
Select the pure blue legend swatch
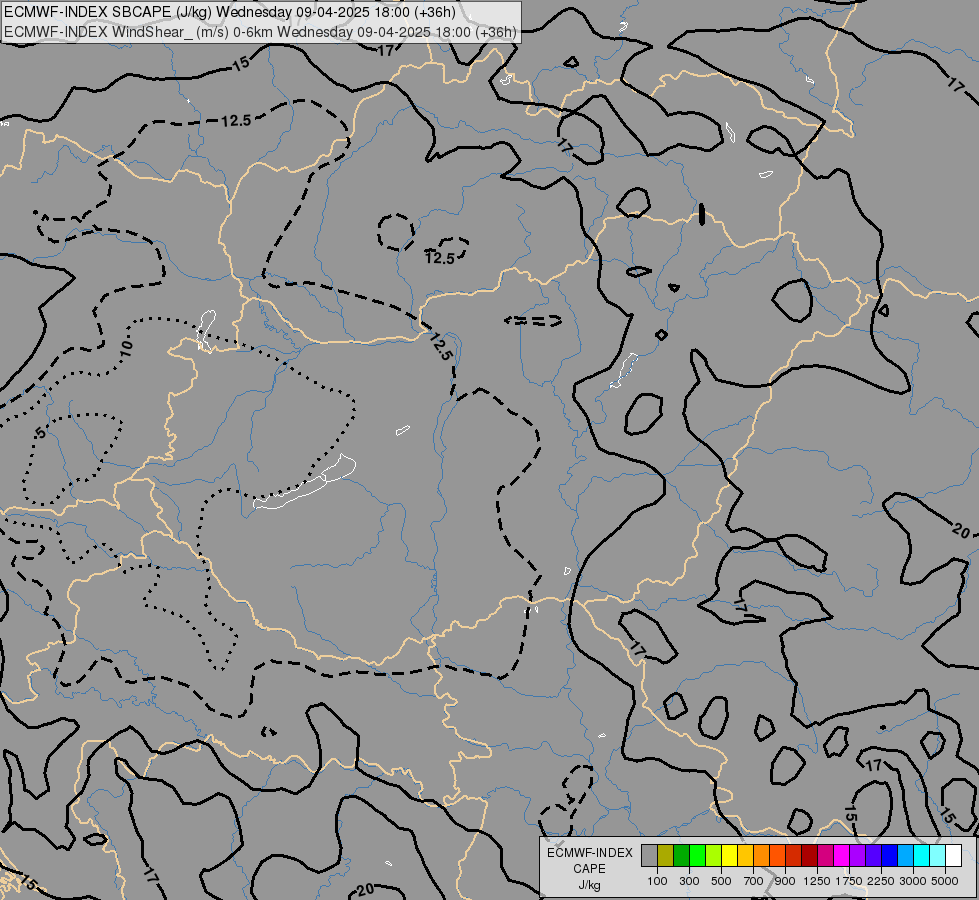pyautogui.click(x=890, y=855)
